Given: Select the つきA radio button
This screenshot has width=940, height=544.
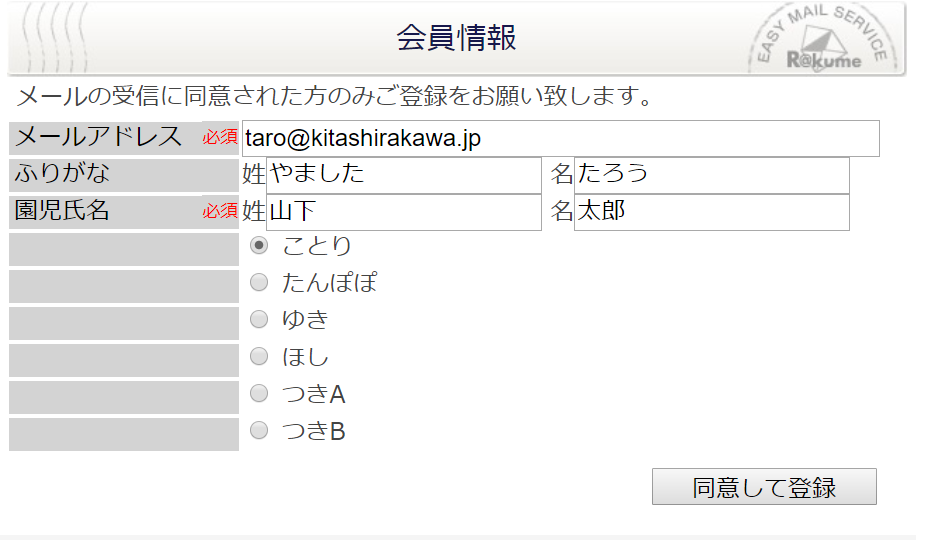Looking at the screenshot, I should tap(259, 393).
